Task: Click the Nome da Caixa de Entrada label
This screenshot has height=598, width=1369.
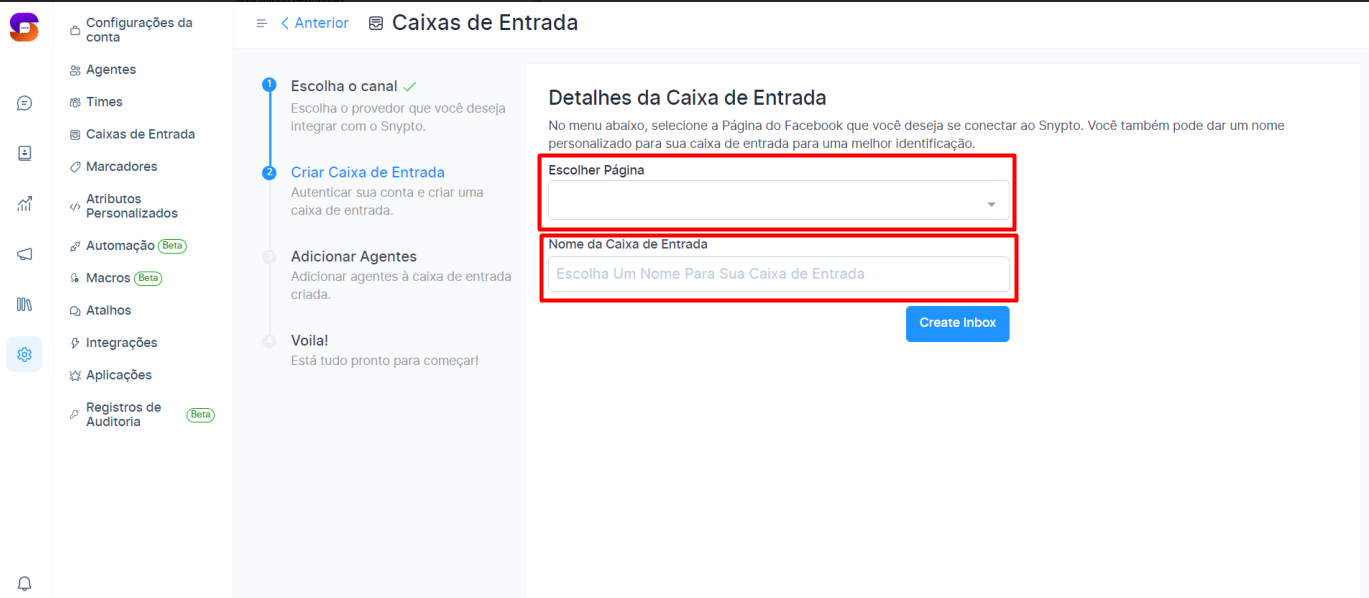Action: tap(628, 244)
